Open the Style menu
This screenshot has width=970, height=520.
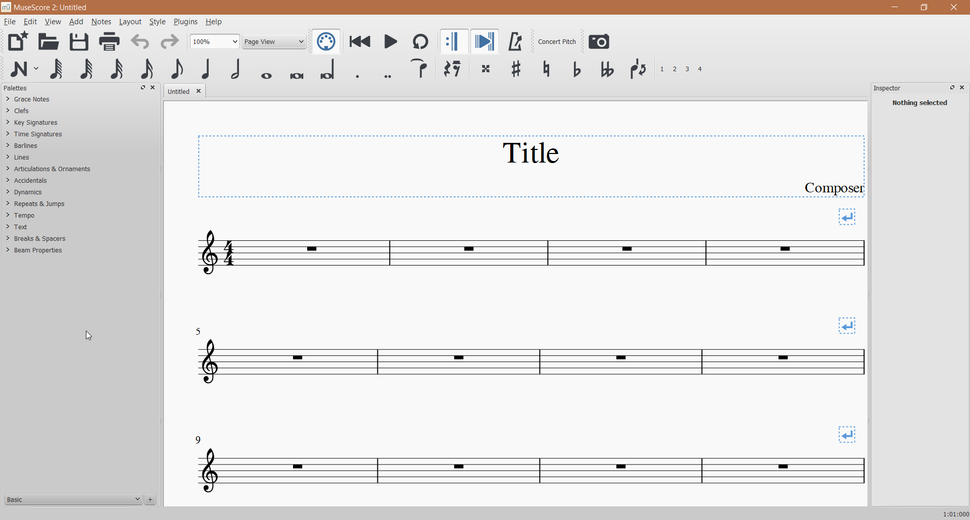pyautogui.click(x=157, y=22)
